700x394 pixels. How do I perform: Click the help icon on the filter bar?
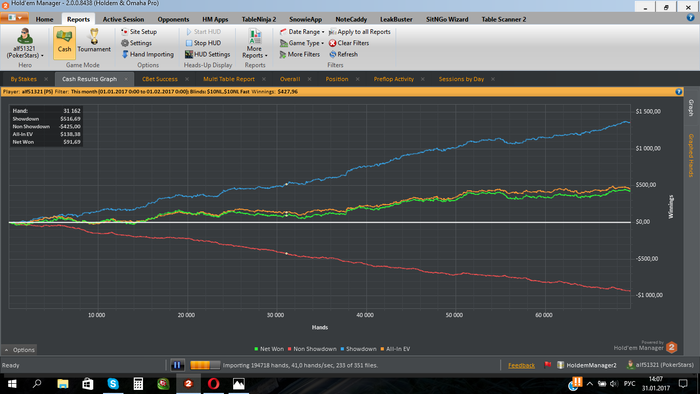(679, 91)
